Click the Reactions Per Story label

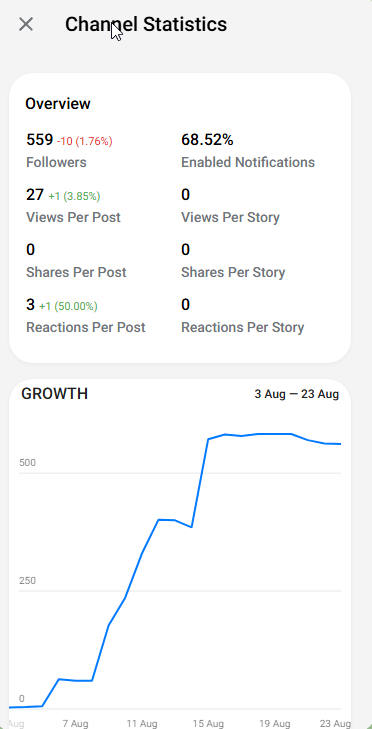[x=242, y=327]
